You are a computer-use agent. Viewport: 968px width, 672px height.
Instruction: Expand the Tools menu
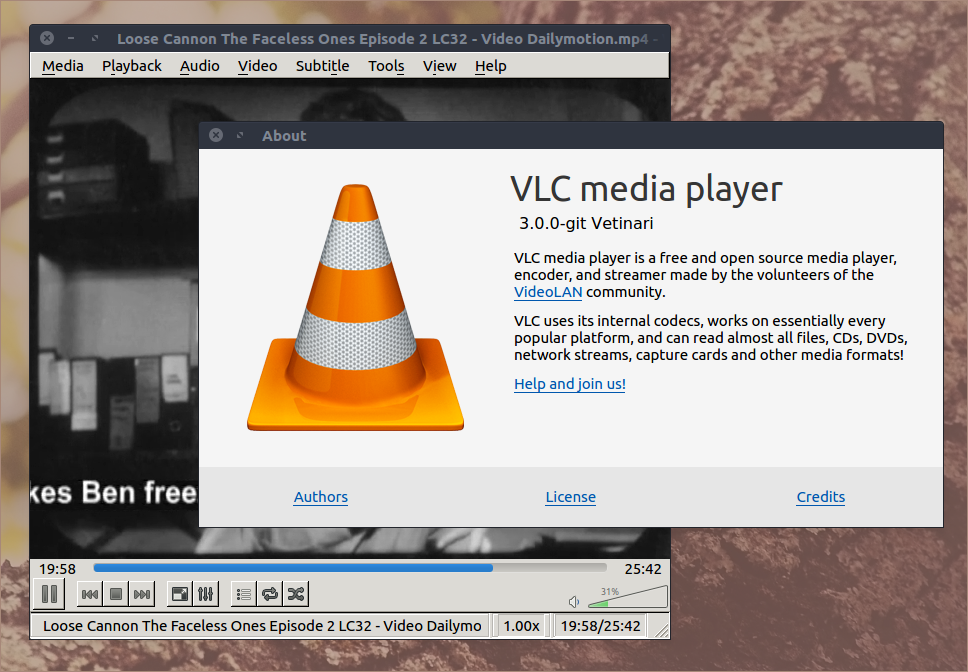(x=386, y=66)
